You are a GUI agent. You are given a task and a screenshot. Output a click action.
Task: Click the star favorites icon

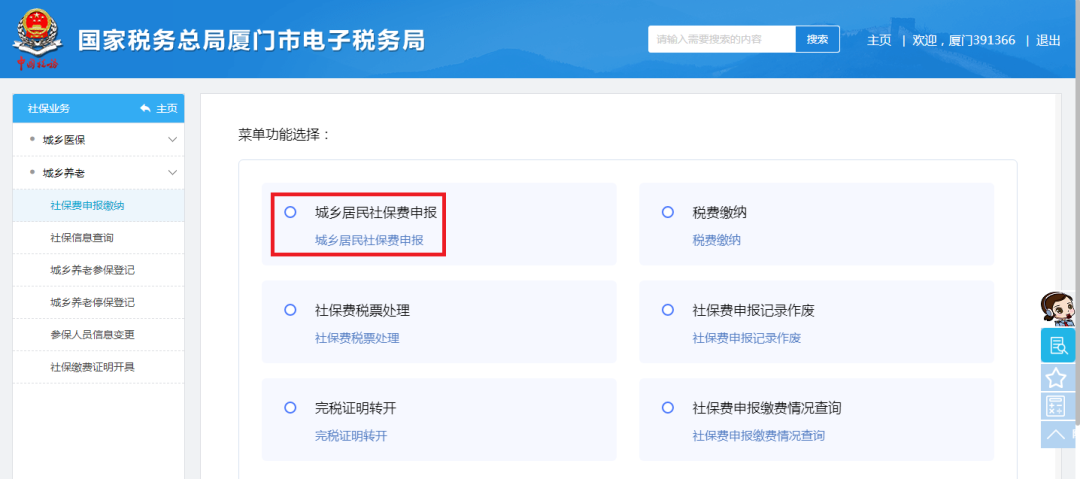tap(1055, 377)
